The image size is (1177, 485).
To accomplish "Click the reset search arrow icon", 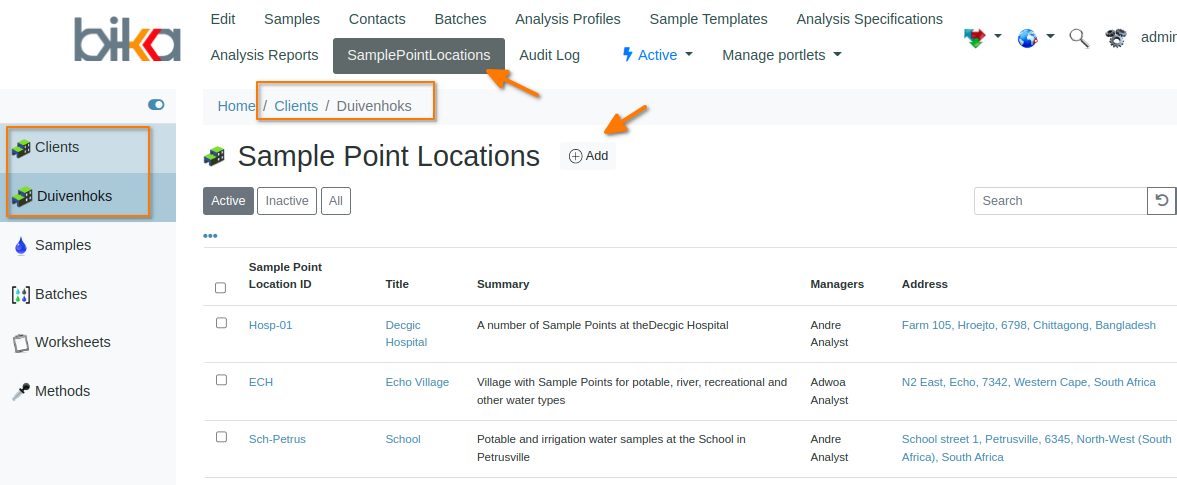I will (x=1161, y=201).
